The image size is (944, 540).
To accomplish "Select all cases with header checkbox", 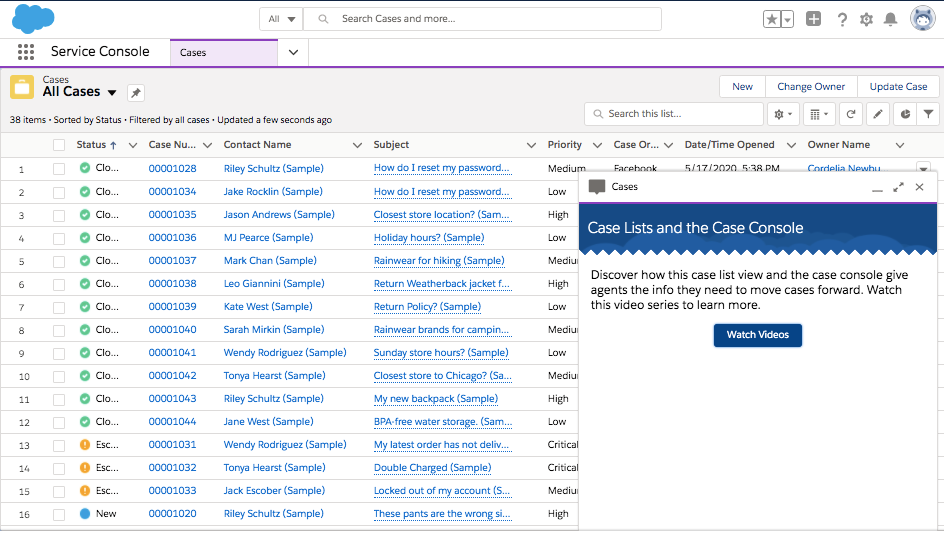I will (58, 145).
